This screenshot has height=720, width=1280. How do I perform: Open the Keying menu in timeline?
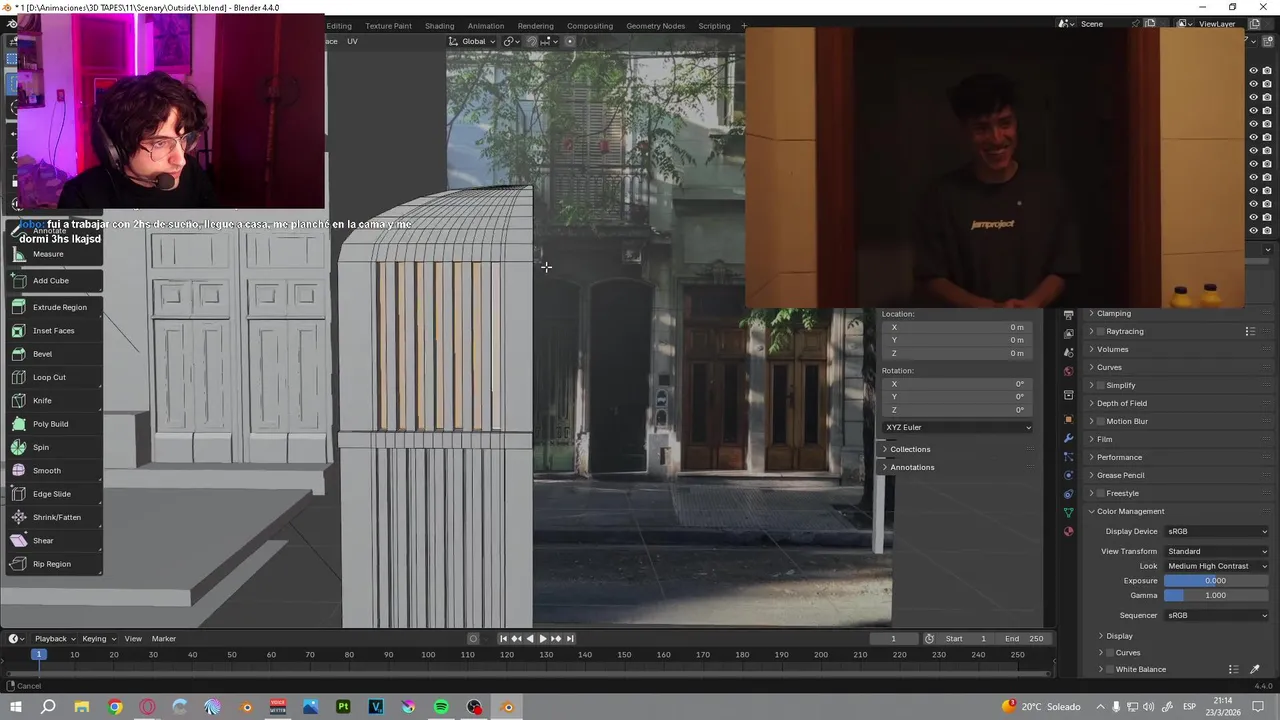[98, 639]
